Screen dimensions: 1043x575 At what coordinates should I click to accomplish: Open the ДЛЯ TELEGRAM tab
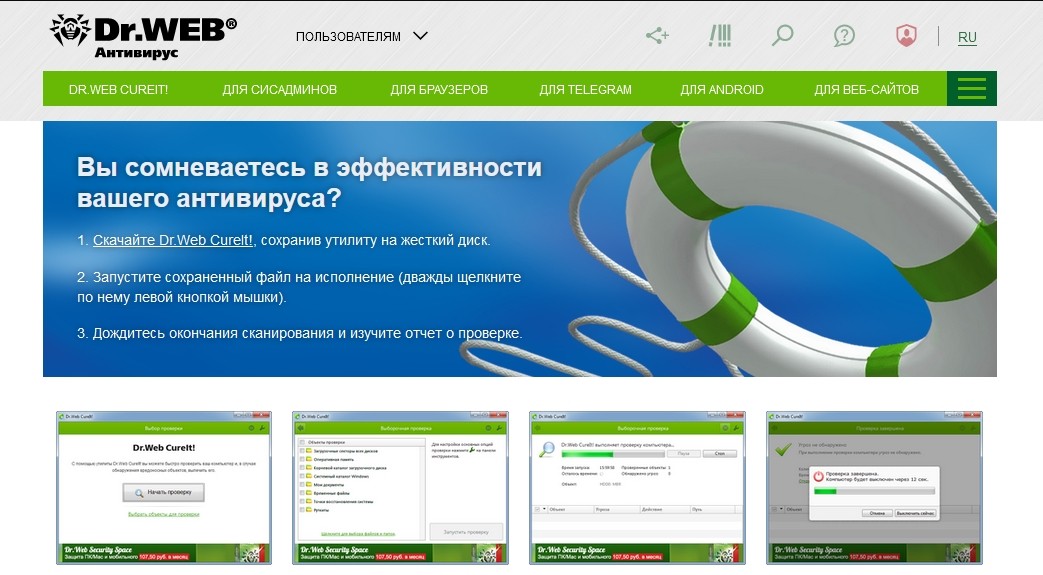tap(585, 90)
